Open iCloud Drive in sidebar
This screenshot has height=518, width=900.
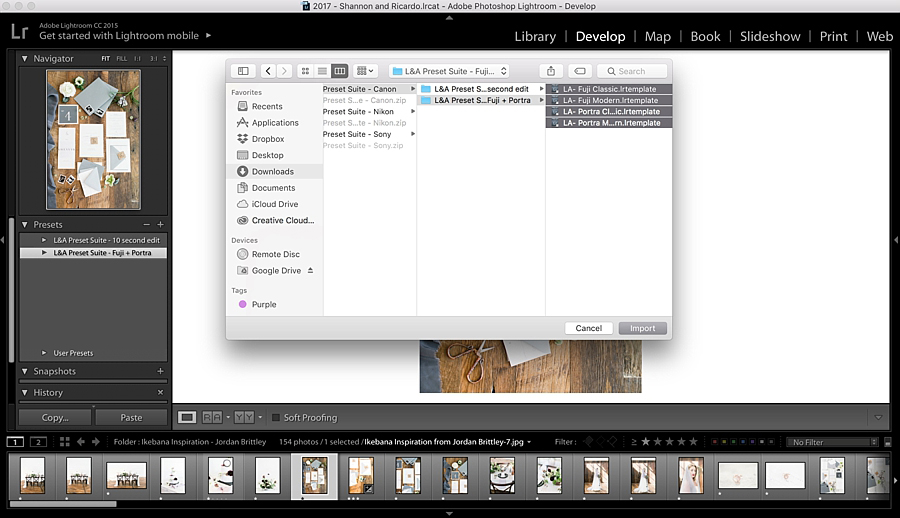[x=275, y=204]
